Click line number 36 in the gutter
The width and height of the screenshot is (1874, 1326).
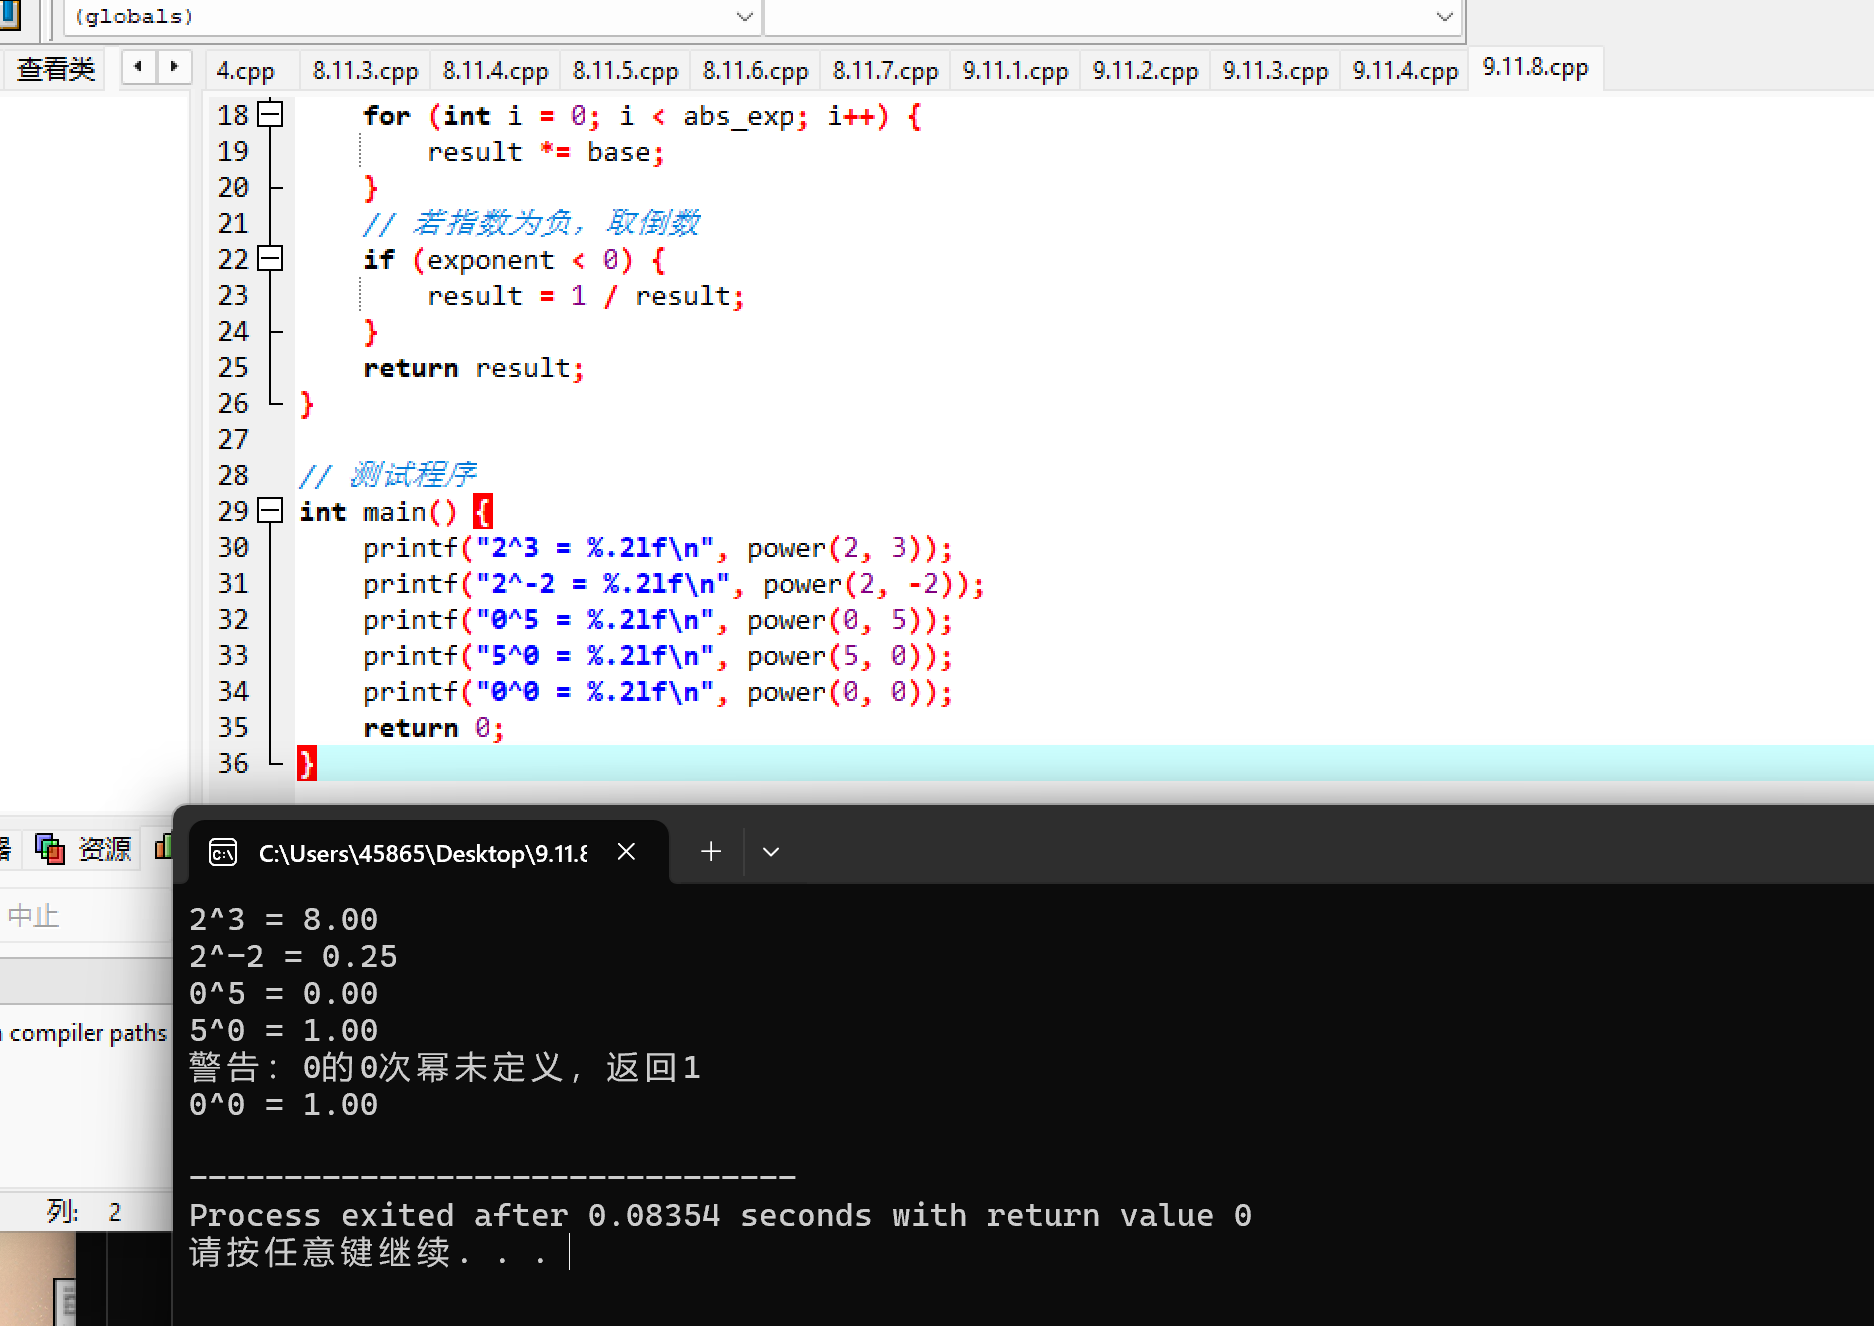[233, 763]
